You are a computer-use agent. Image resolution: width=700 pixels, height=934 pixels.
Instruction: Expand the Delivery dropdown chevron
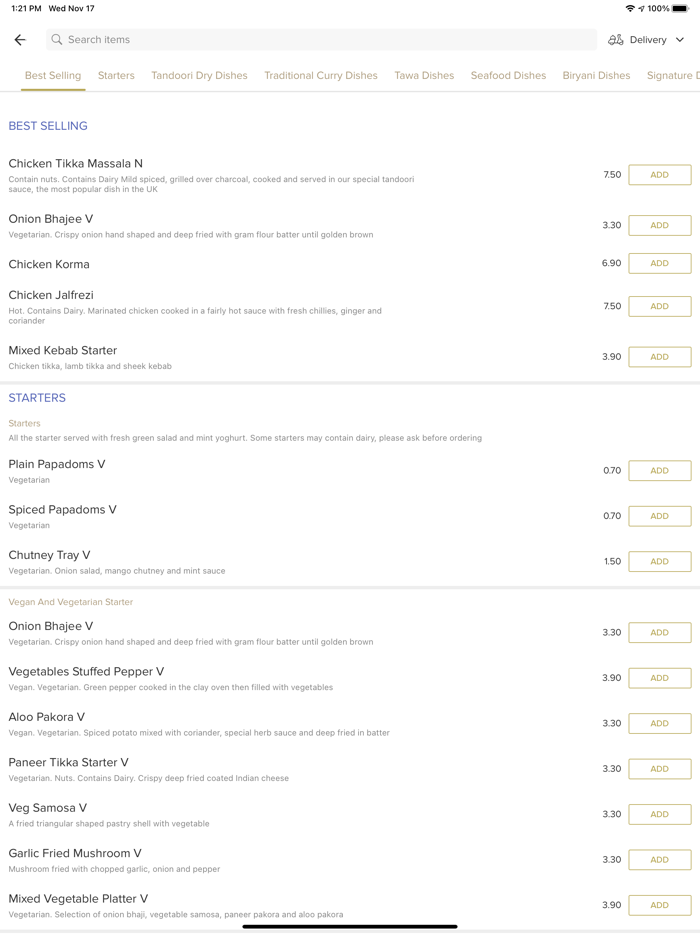point(680,40)
